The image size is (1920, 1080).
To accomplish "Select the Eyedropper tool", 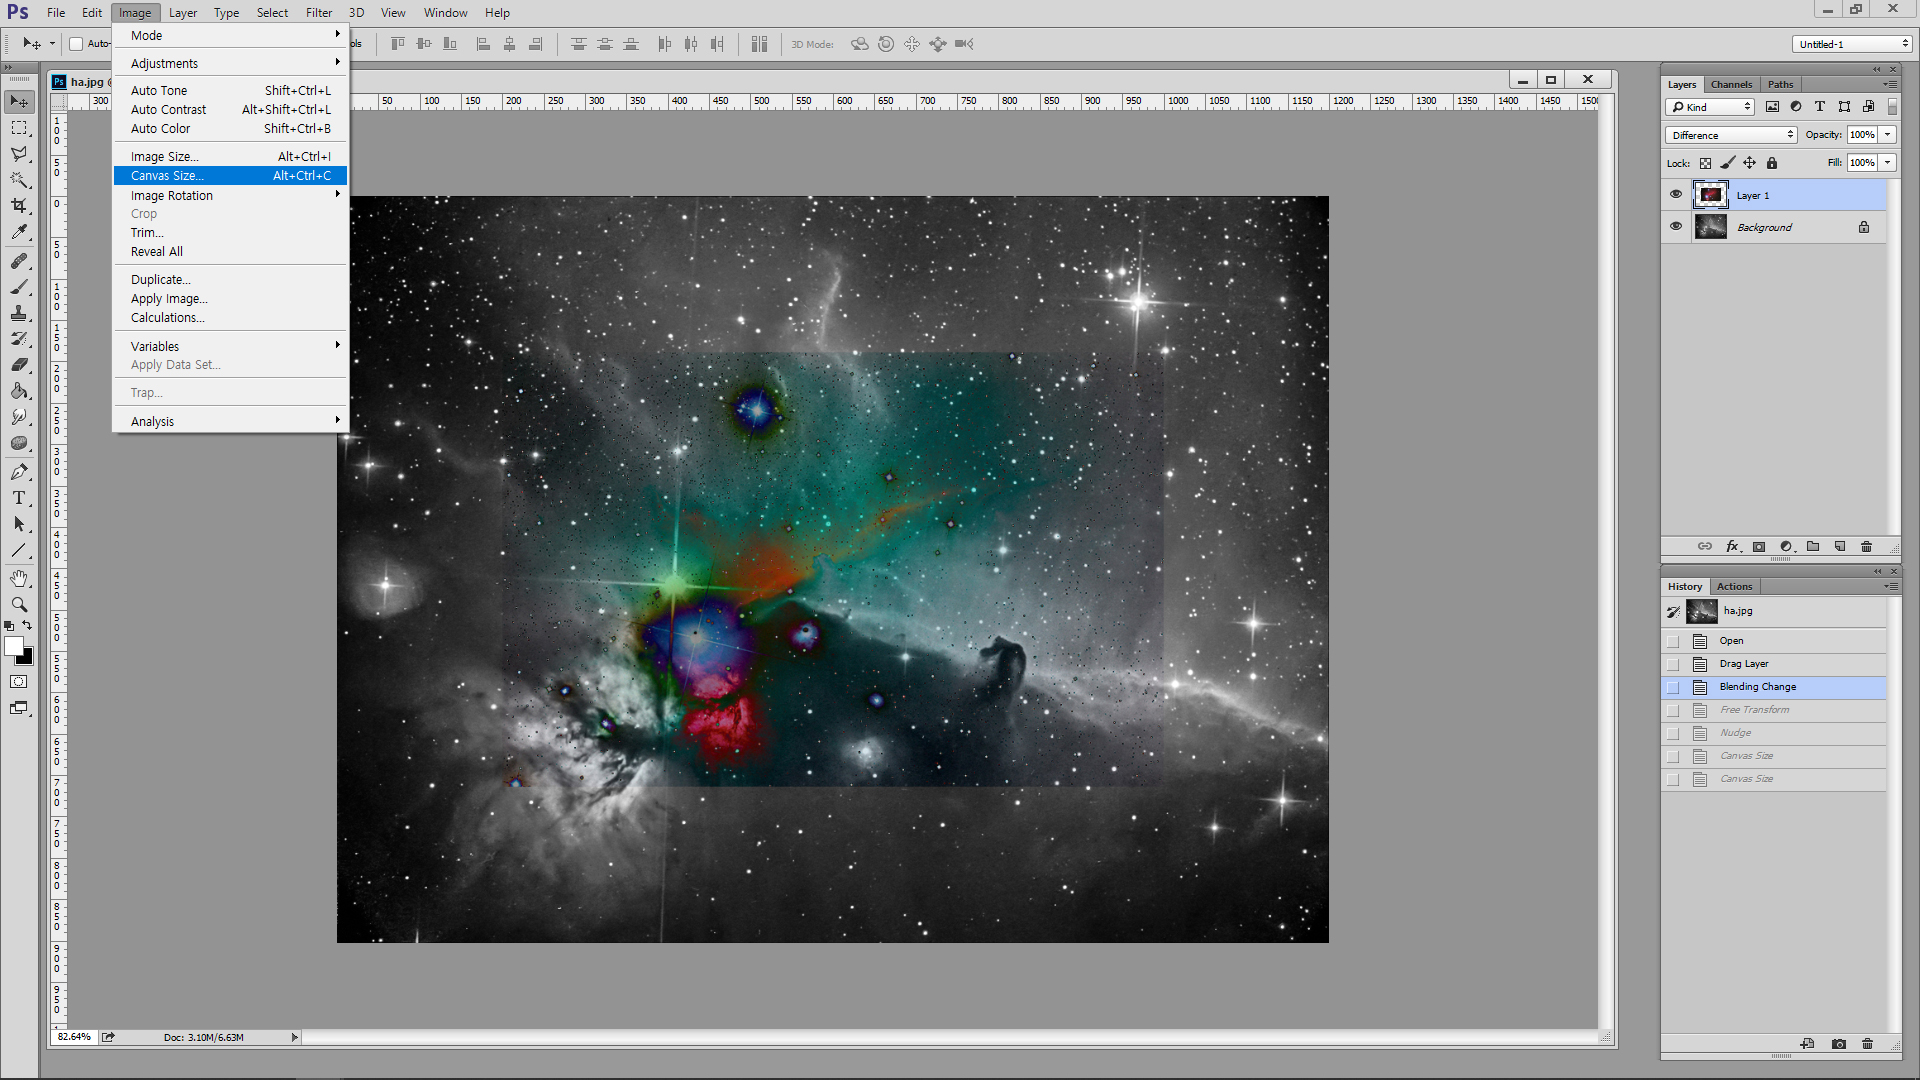I will pos(19,232).
